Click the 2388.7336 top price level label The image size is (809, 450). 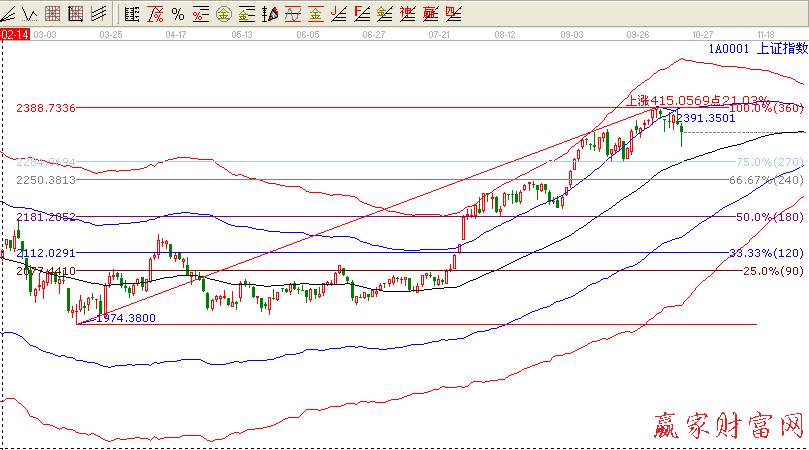pos(46,107)
